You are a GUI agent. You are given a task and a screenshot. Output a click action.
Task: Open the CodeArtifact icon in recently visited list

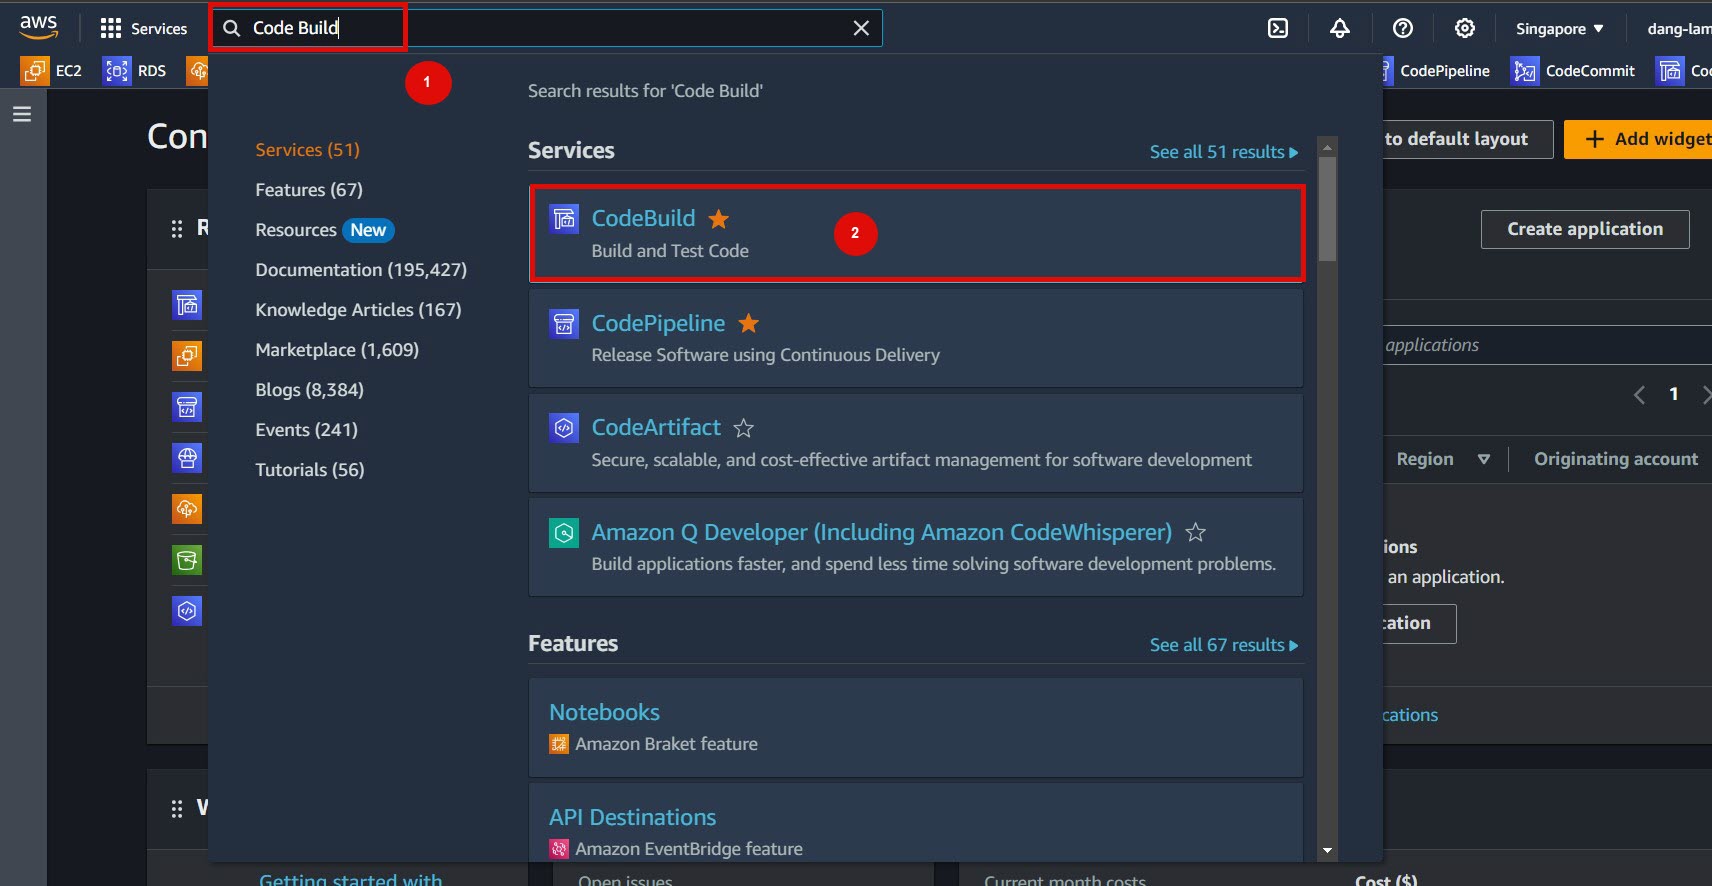coord(187,611)
